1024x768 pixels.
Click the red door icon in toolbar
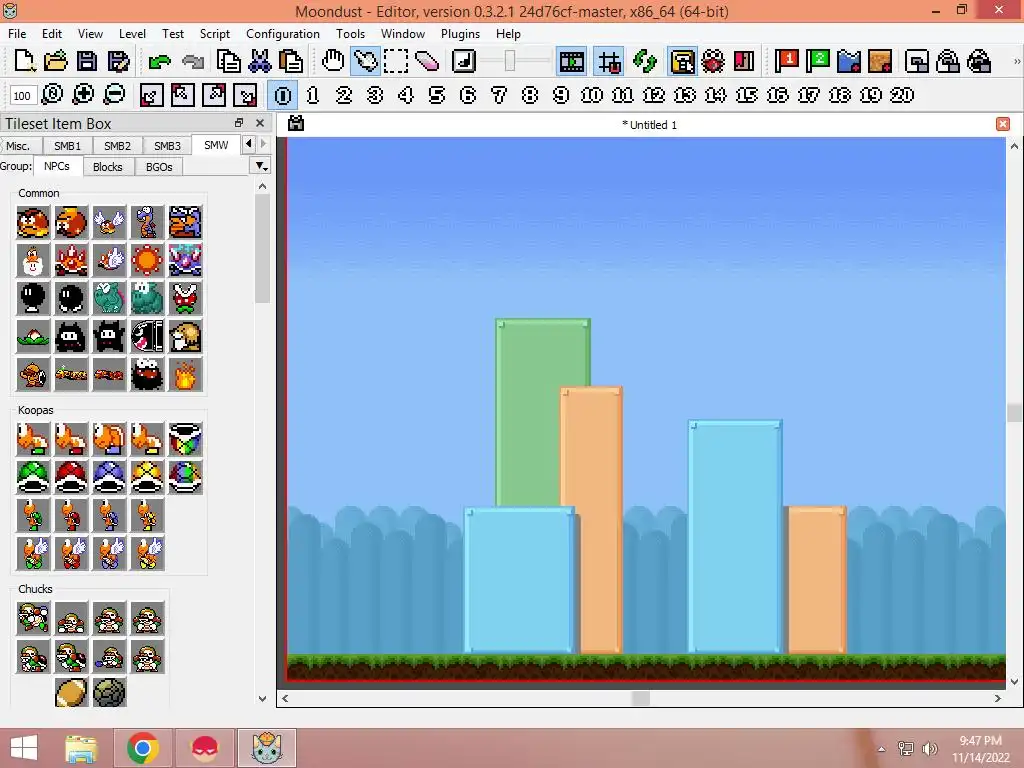744,61
